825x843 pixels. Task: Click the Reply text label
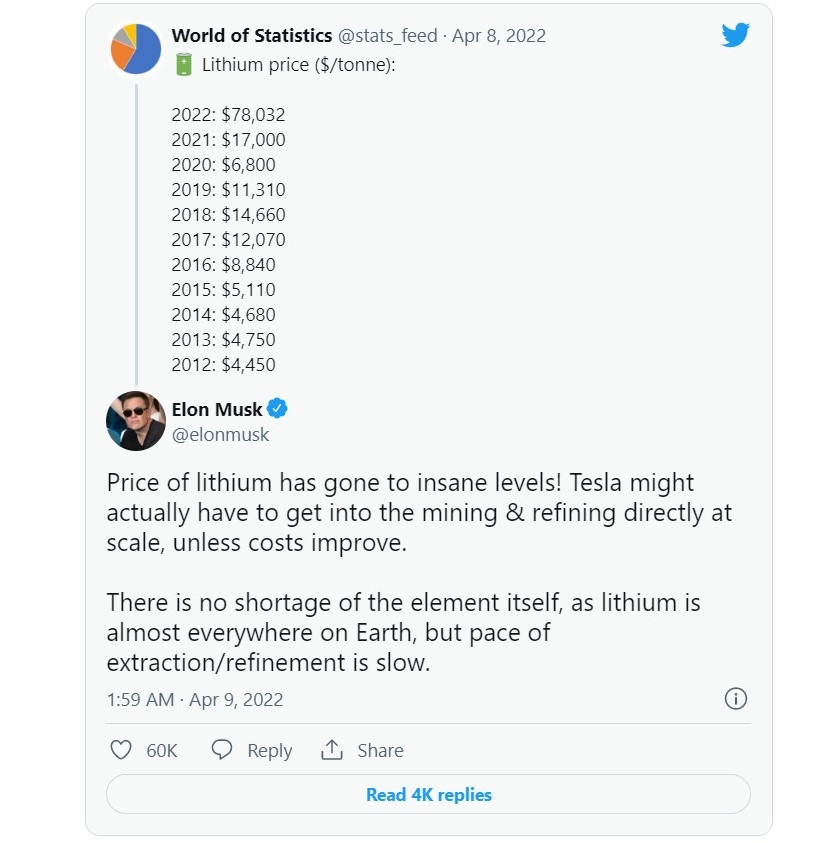pyautogui.click(x=270, y=751)
